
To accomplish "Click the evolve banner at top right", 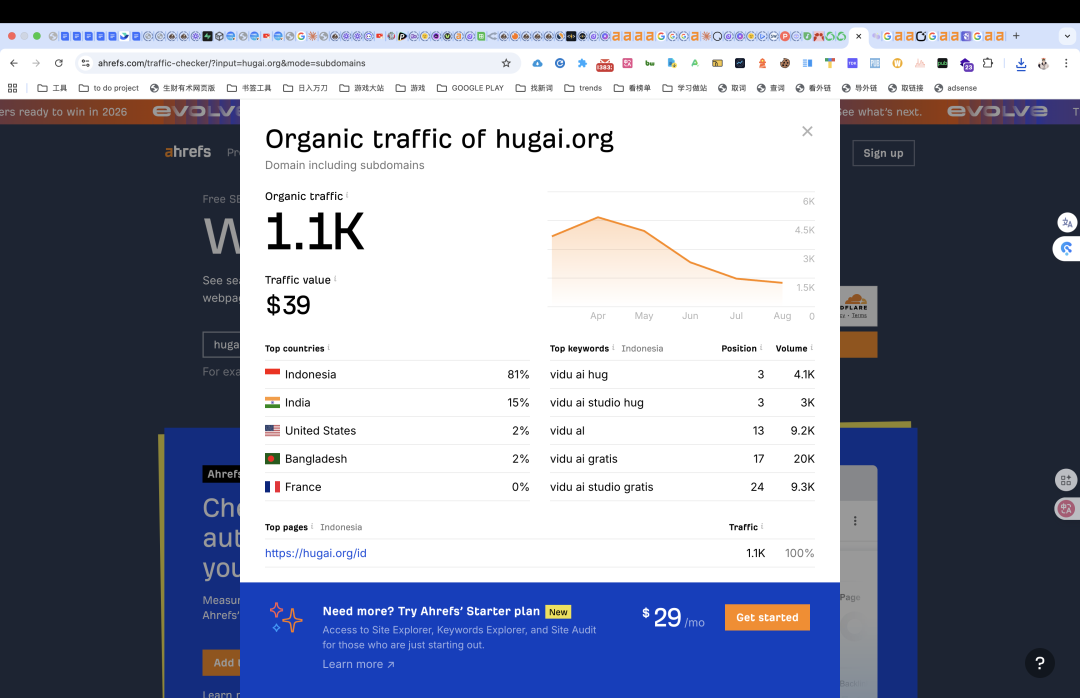I will click(997, 111).
